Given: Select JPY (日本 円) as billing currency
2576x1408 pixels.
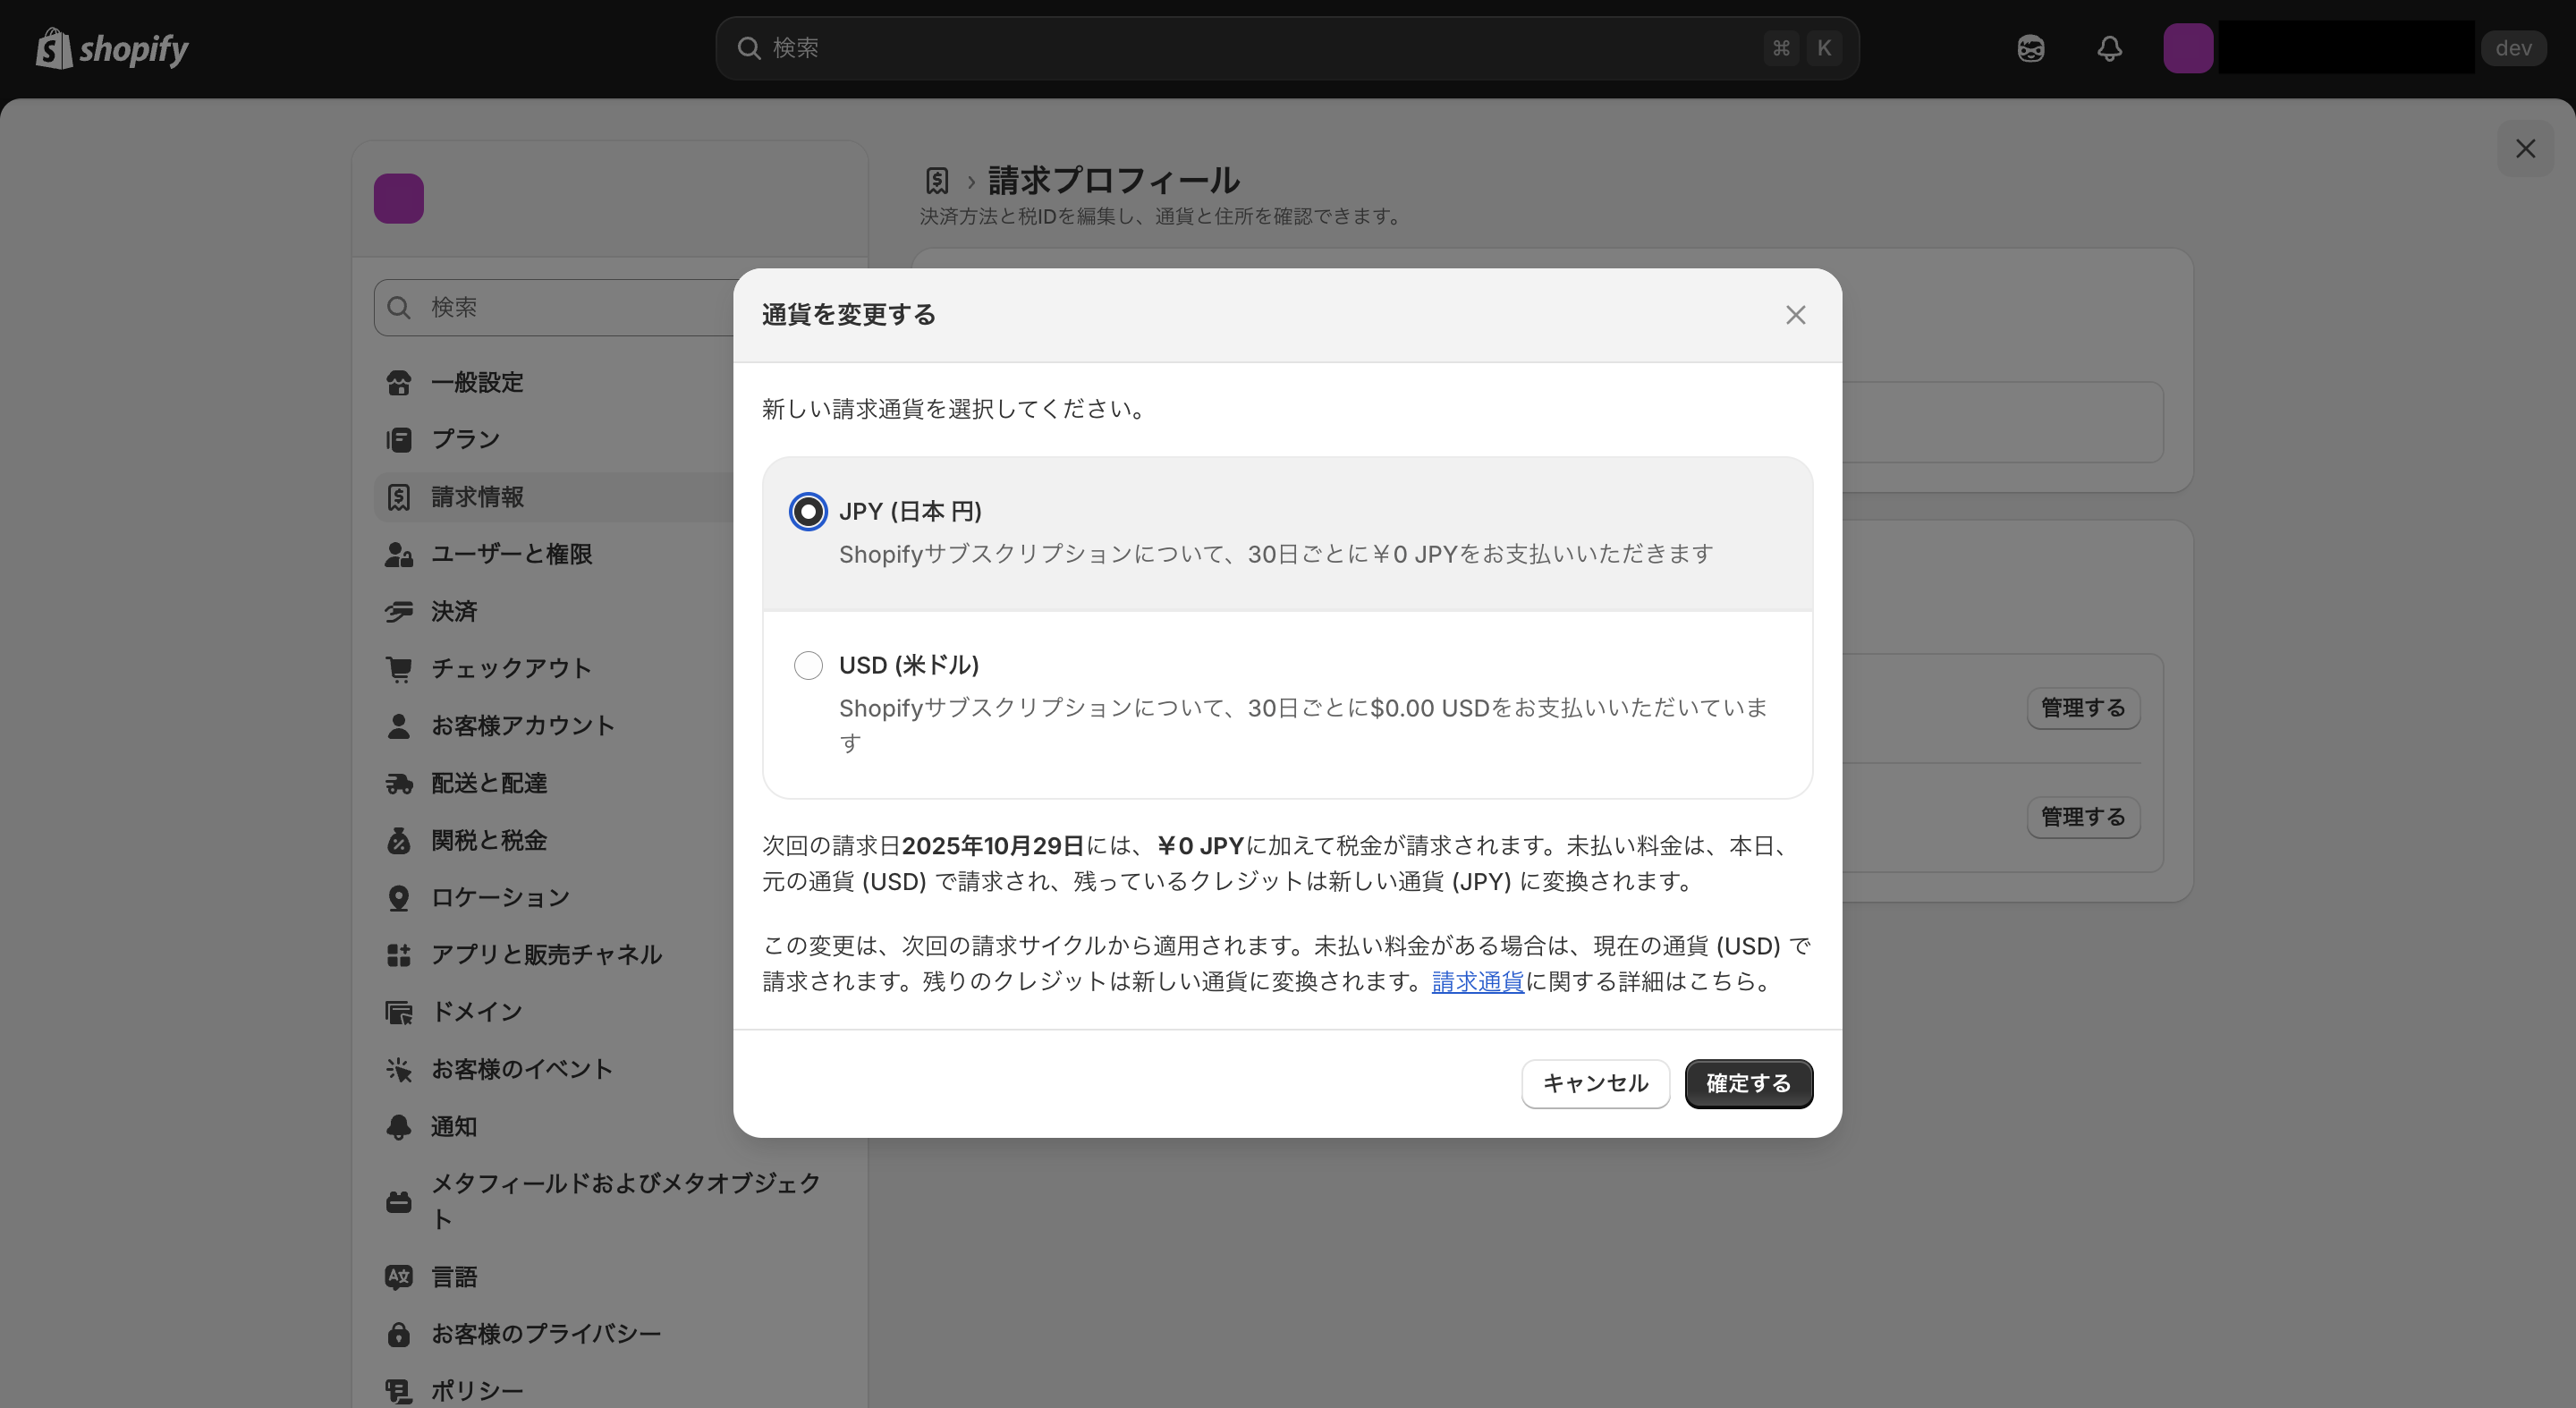Looking at the screenshot, I should point(808,511).
